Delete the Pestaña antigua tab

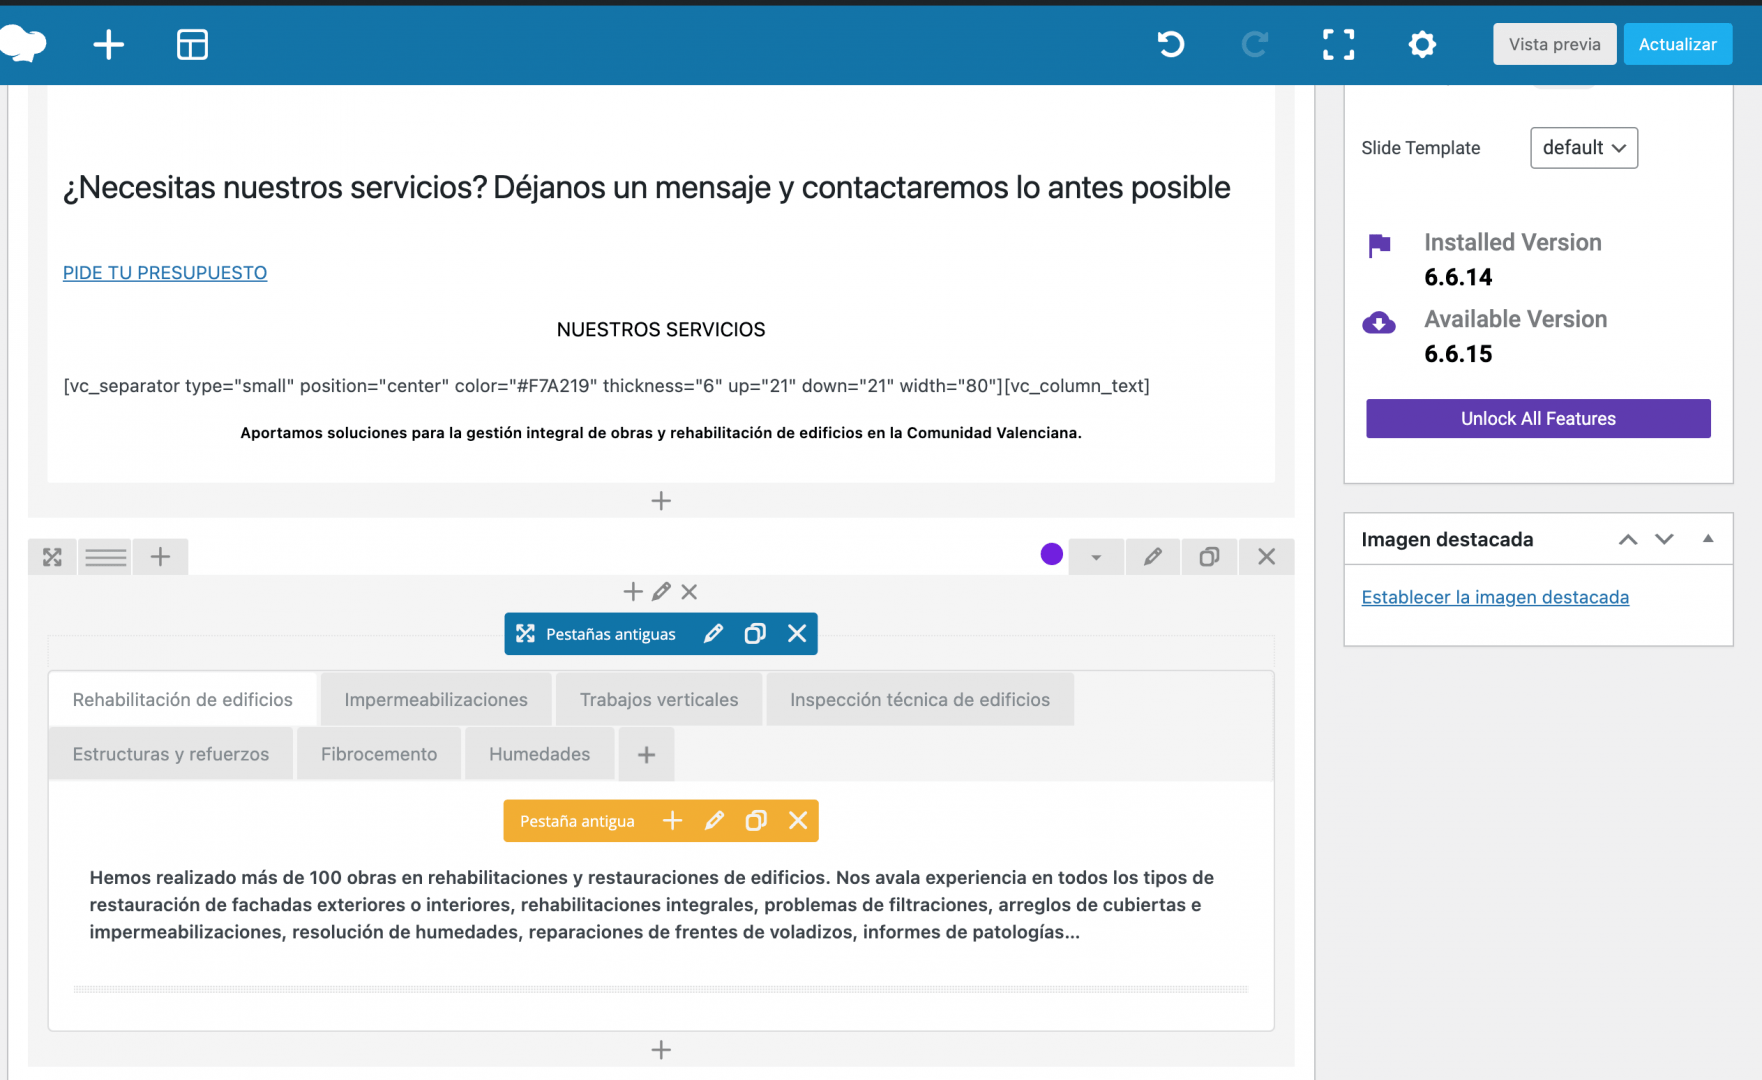pyautogui.click(x=798, y=820)
